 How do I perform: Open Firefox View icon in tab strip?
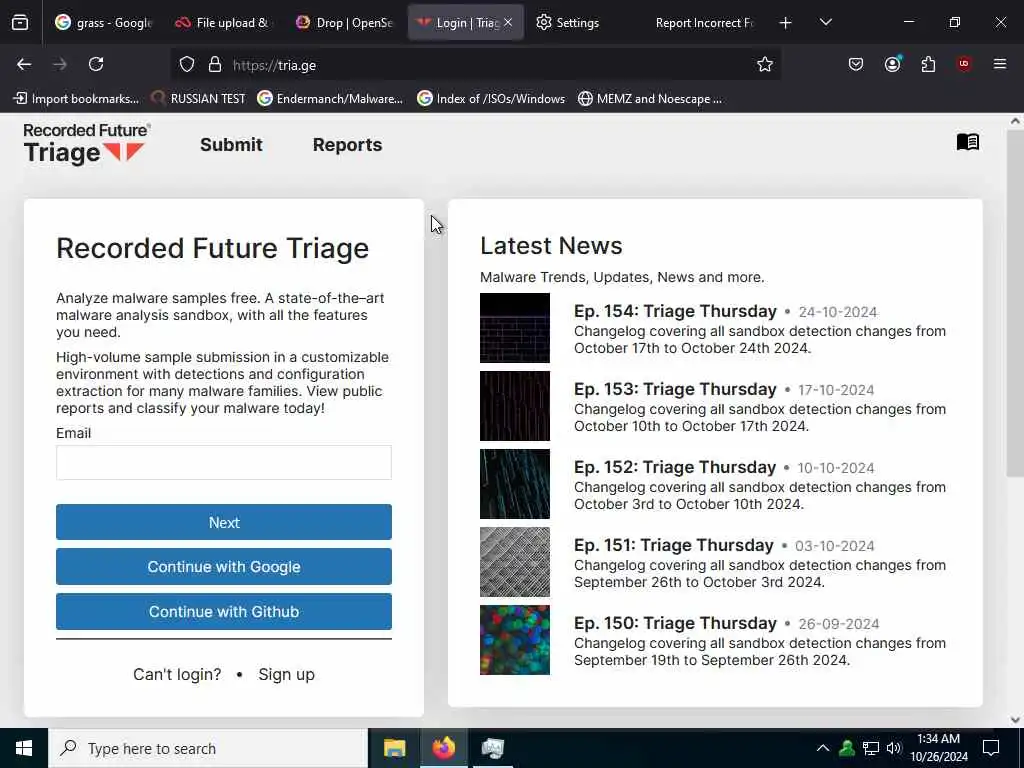coord(20,23)
